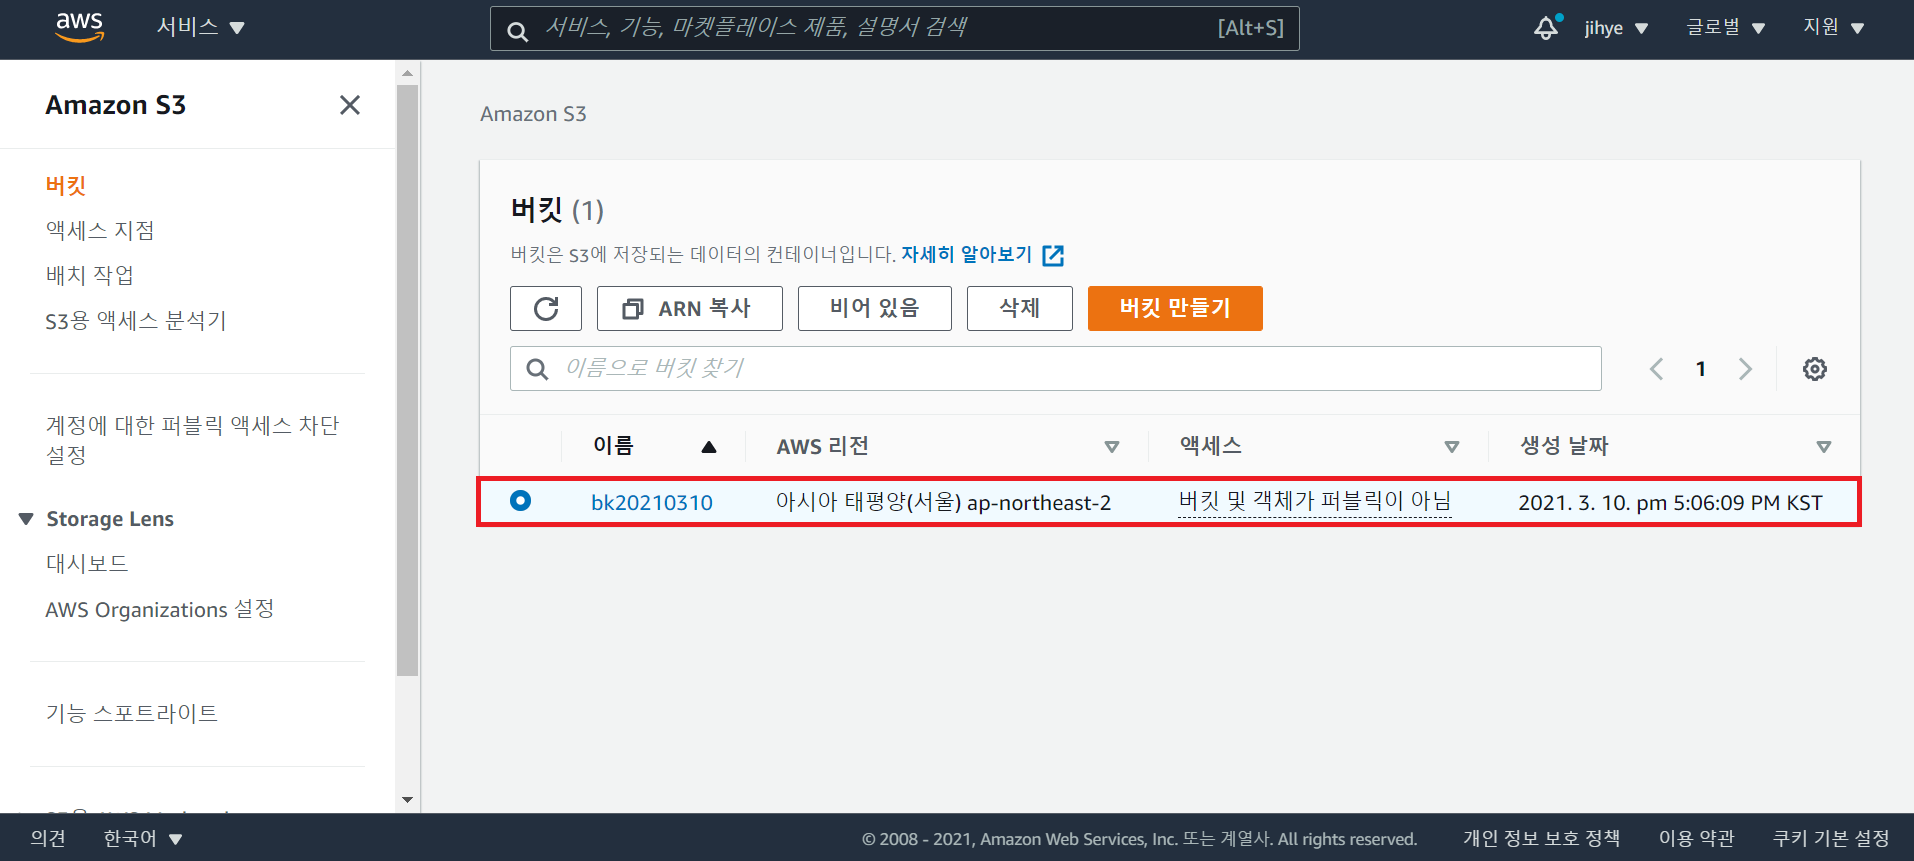The height and width of the screenshot is (861, 1914).
Task: Click the sidebar vertical scrollbar
Action: (407, 380)
